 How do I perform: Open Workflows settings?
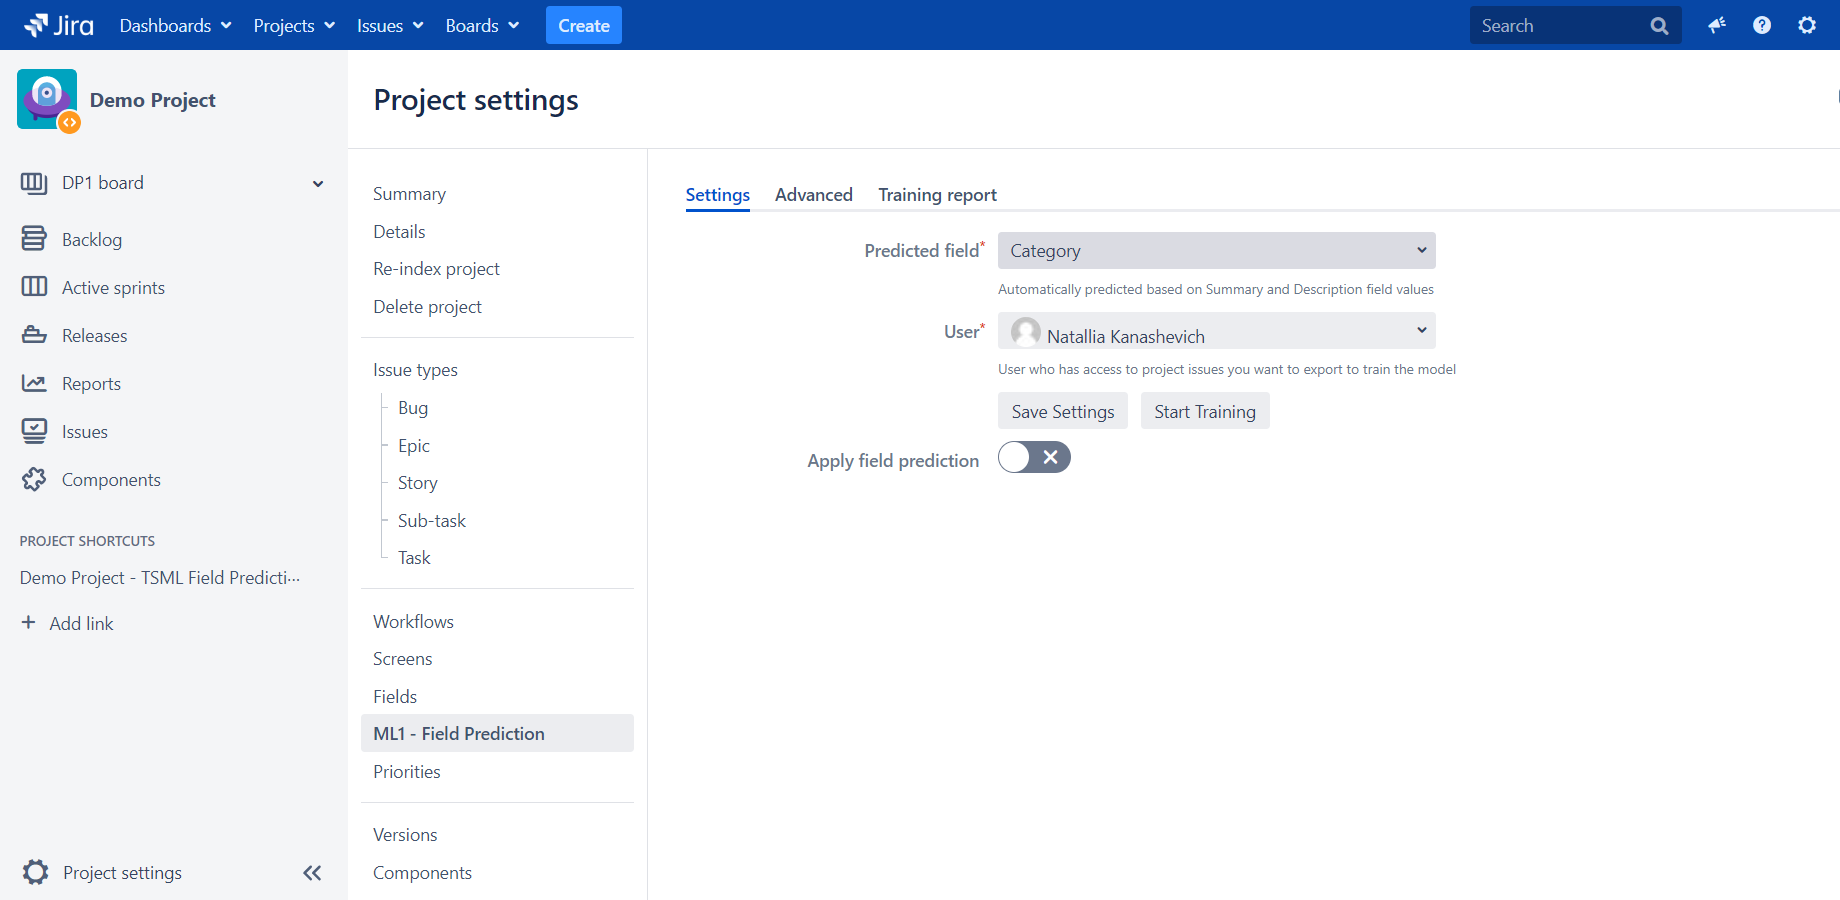413,622
